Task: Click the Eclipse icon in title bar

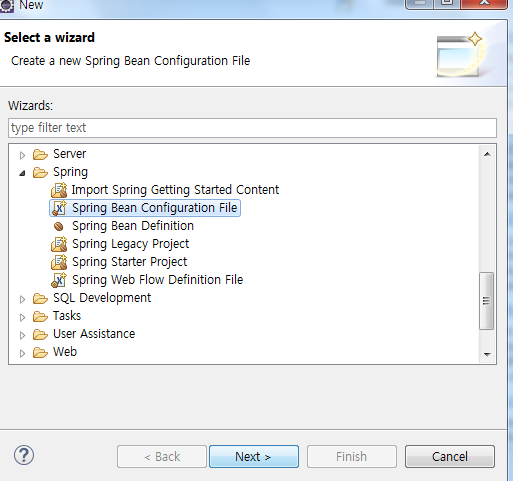Action: click(7, 6)
